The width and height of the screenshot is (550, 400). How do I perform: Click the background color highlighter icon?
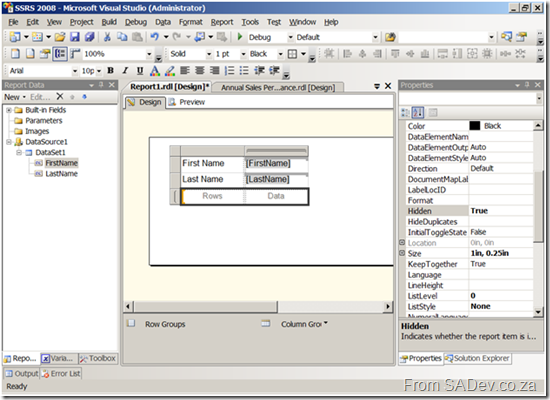[170, 71]
